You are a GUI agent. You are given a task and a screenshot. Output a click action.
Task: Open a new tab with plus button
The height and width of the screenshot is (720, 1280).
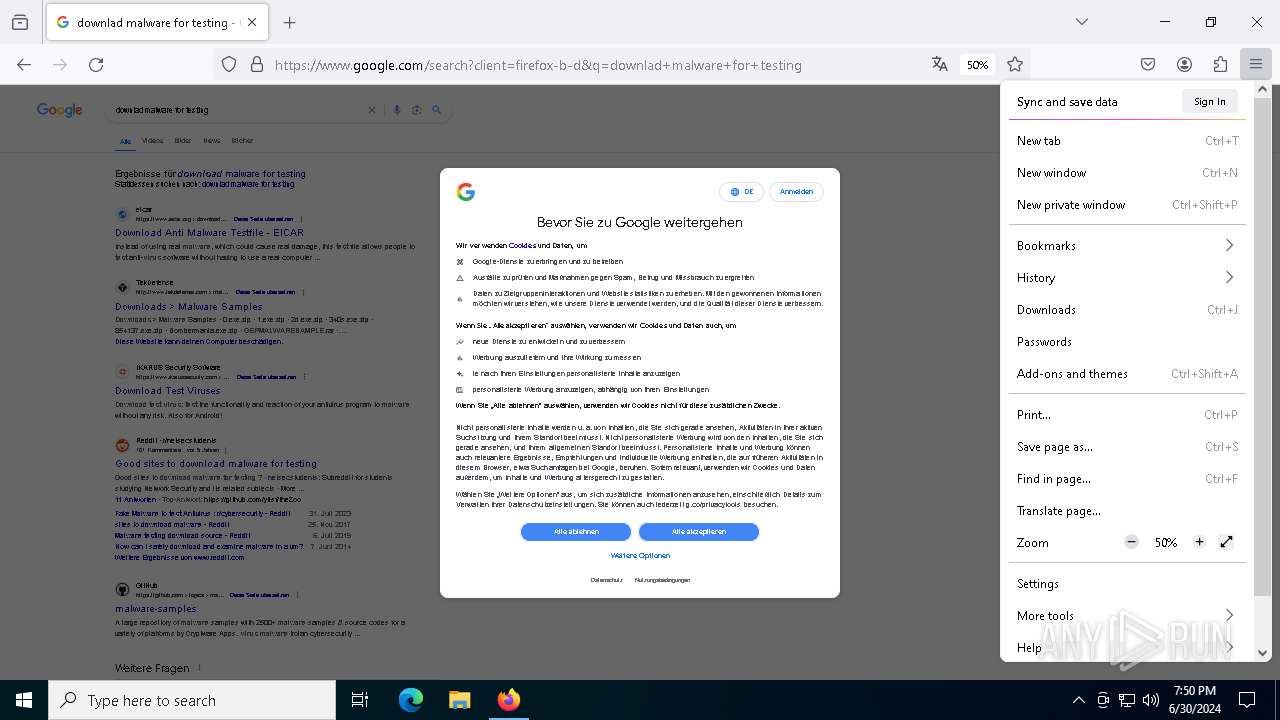290,22
